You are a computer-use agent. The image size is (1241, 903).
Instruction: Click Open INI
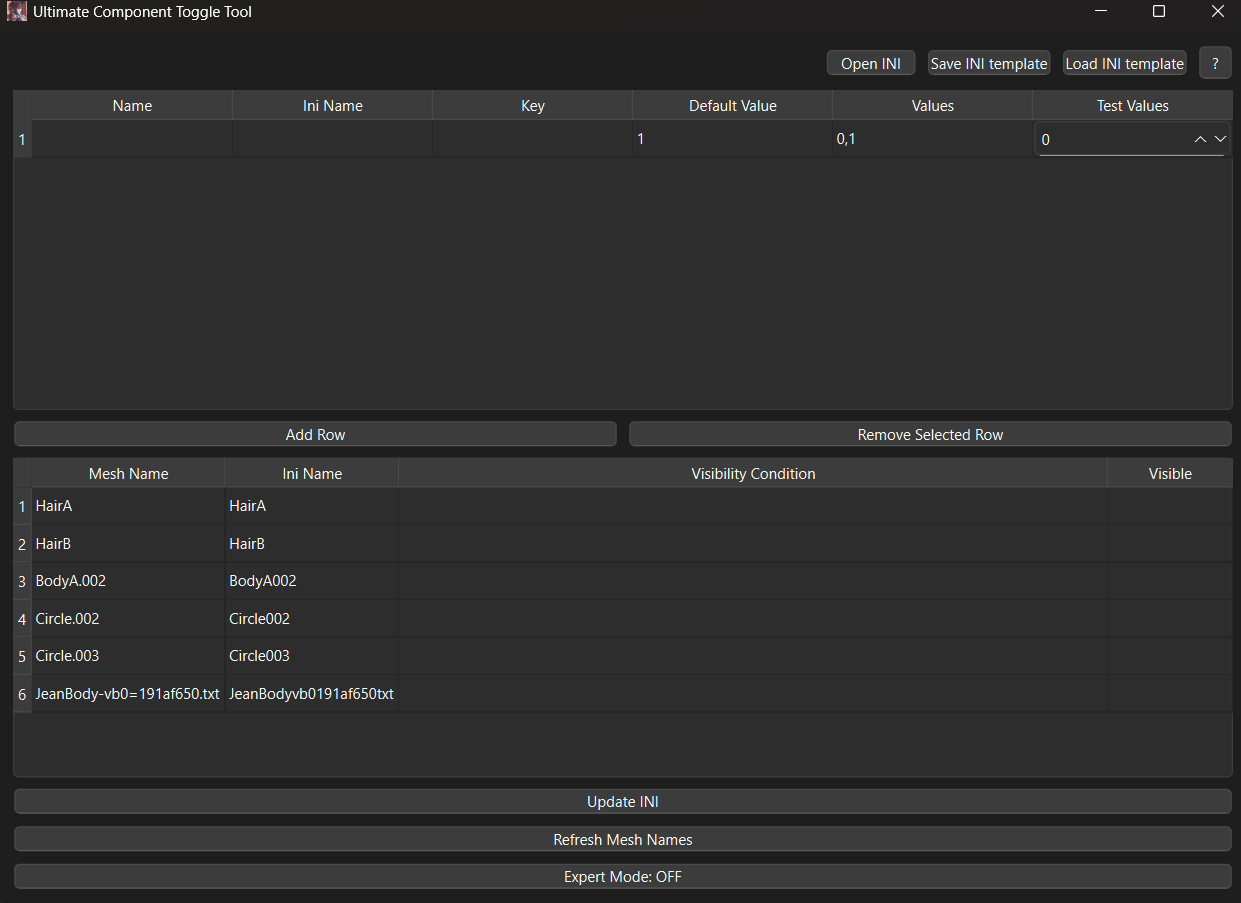870,62
